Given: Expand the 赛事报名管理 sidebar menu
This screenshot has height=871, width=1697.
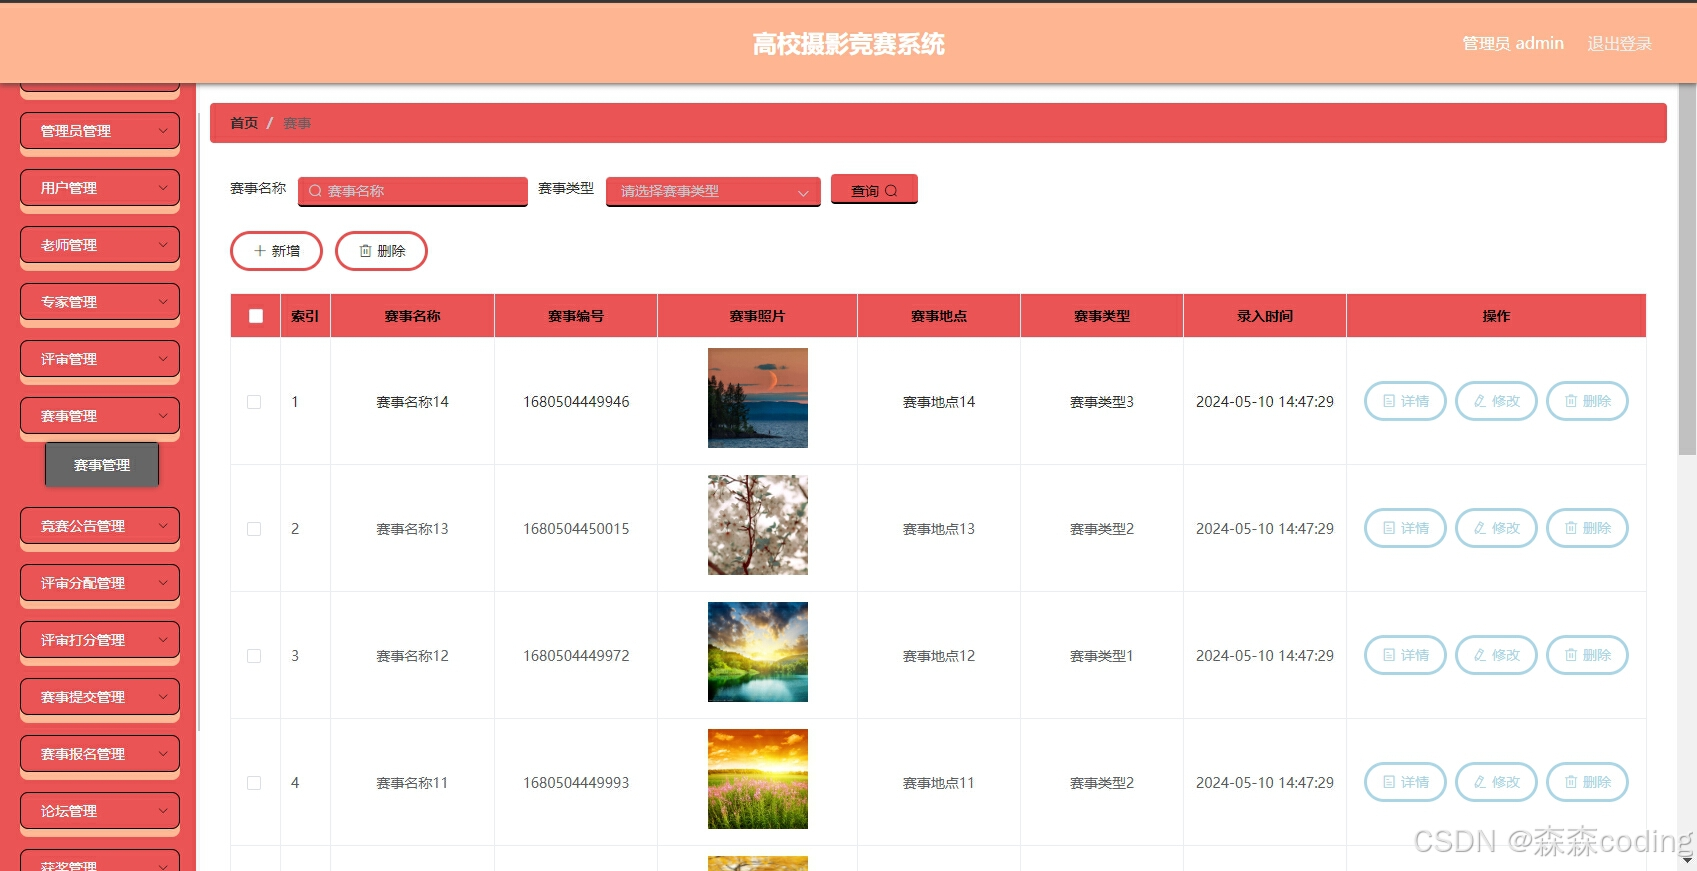Looking at the screenshot, I should coord(100,754).
